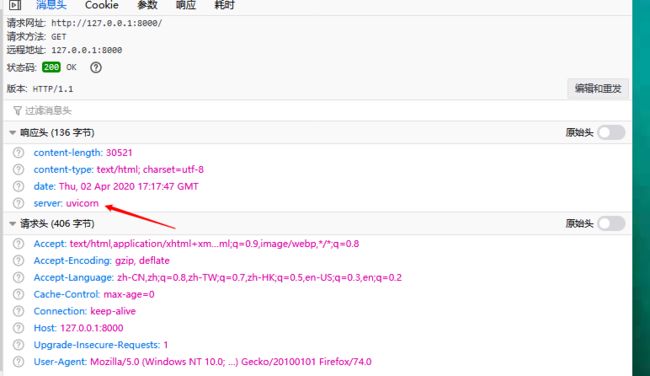Click the server value uvicorn

click(x=82, y=203)
